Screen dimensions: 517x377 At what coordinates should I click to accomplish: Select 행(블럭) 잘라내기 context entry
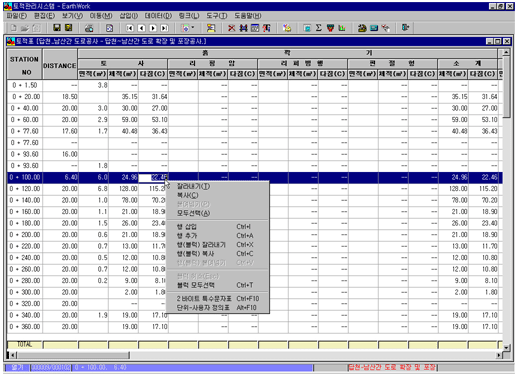click(x=217, y=245)
